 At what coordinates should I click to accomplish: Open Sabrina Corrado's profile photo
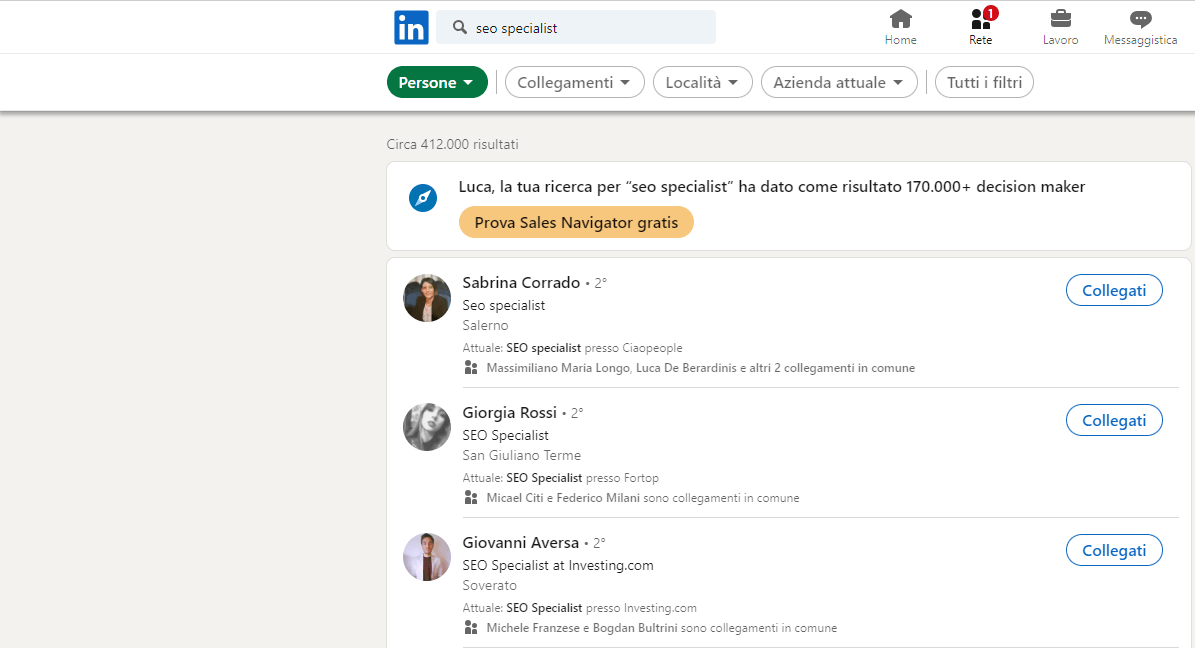point(427,298)
